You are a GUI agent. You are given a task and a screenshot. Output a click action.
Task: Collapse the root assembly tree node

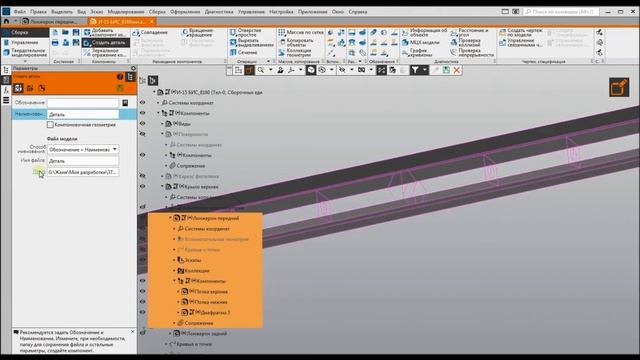pyautogui.click(x=154, y=92)
